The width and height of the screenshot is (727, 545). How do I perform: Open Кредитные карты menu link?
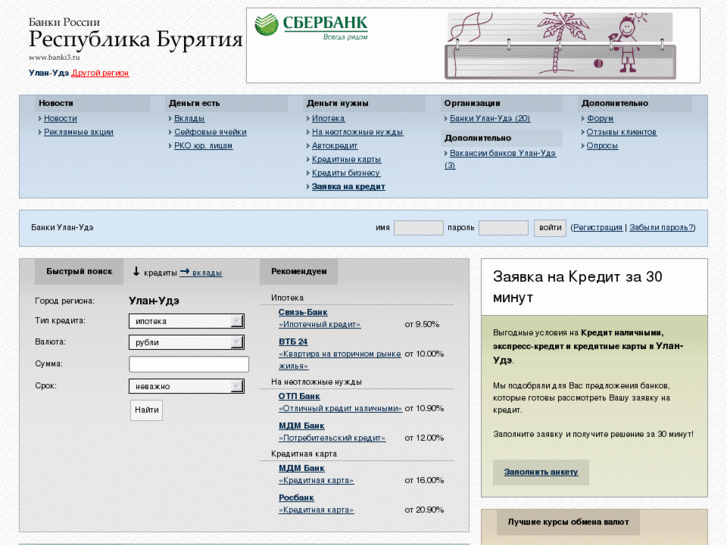pos(346,159)
